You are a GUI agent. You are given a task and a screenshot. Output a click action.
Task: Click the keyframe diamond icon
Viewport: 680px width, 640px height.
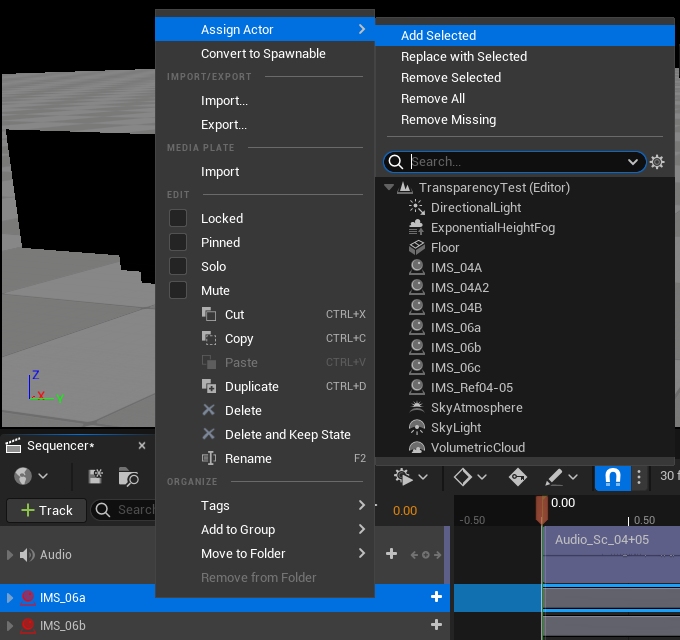(463, 477)
